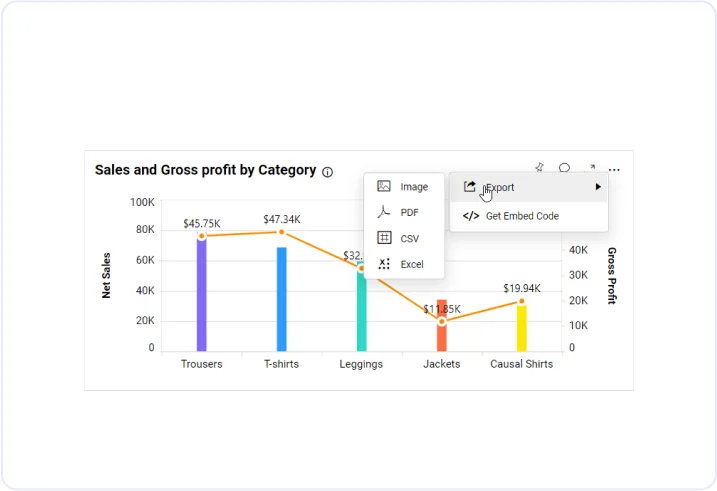Viewport: 717px width, 491px height.
Task: Choose PDF from the export submenu
Action: click(404, 213)
